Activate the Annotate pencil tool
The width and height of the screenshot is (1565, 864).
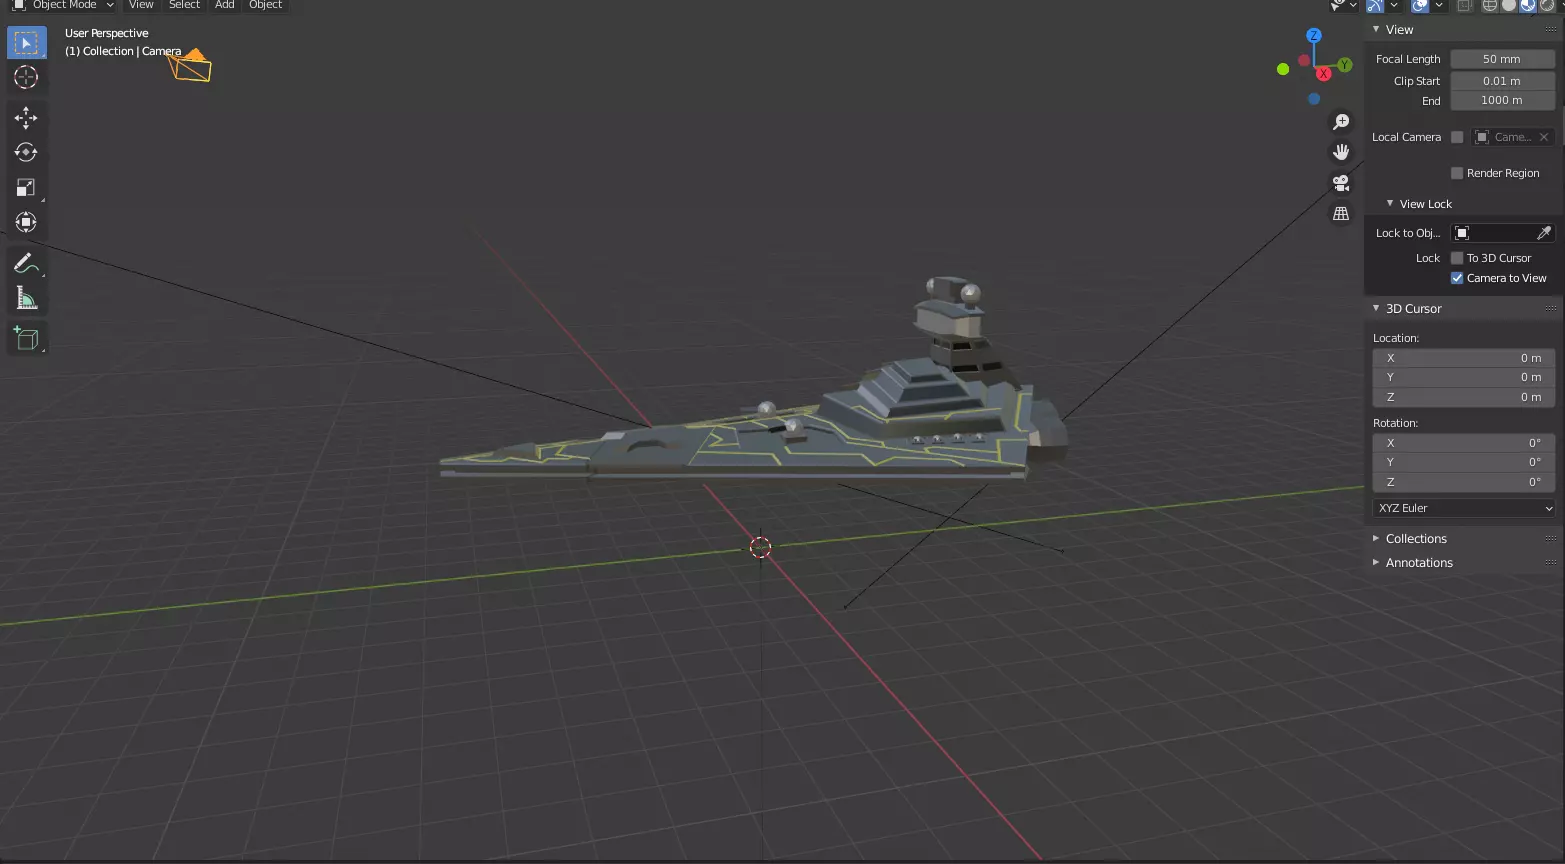click(x=27, y=264)
